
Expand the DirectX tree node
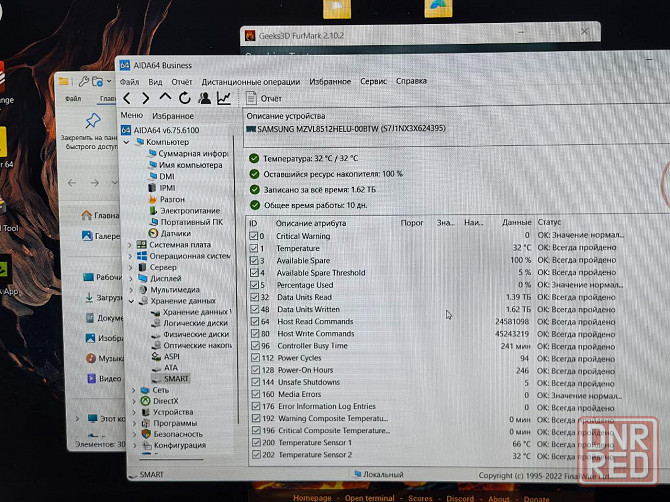(x=134, y=401)
